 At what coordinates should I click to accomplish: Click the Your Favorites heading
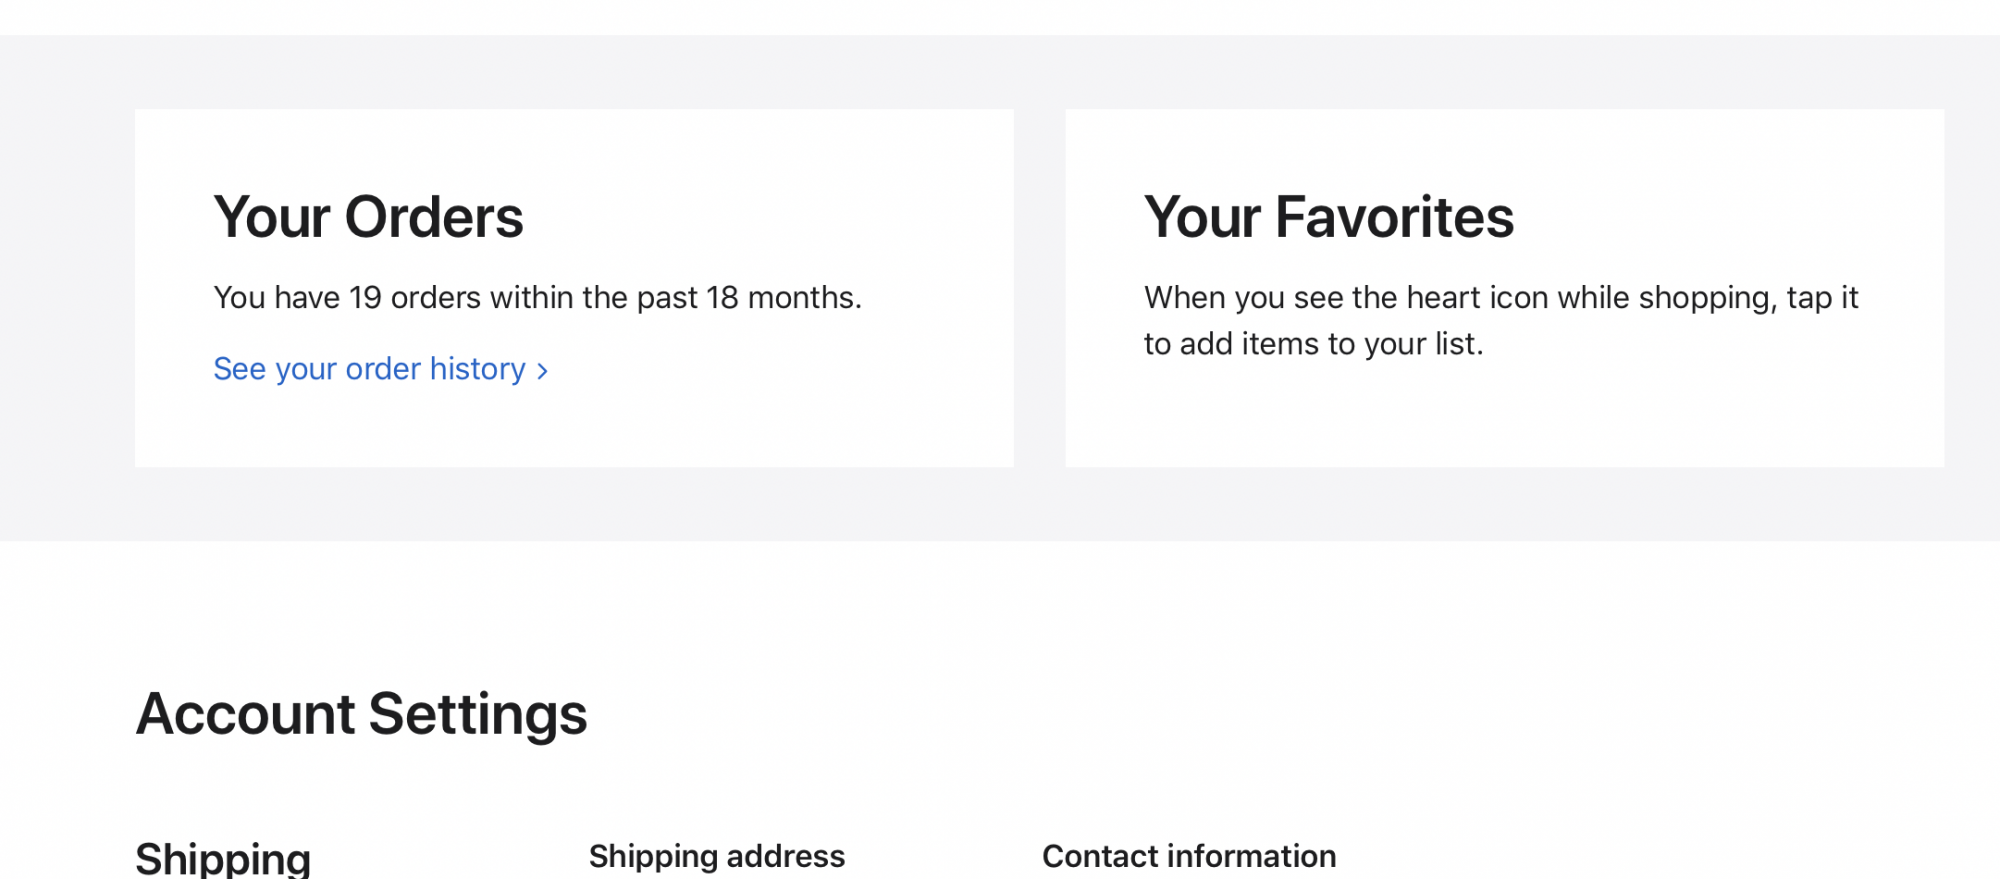[1328, 217]
